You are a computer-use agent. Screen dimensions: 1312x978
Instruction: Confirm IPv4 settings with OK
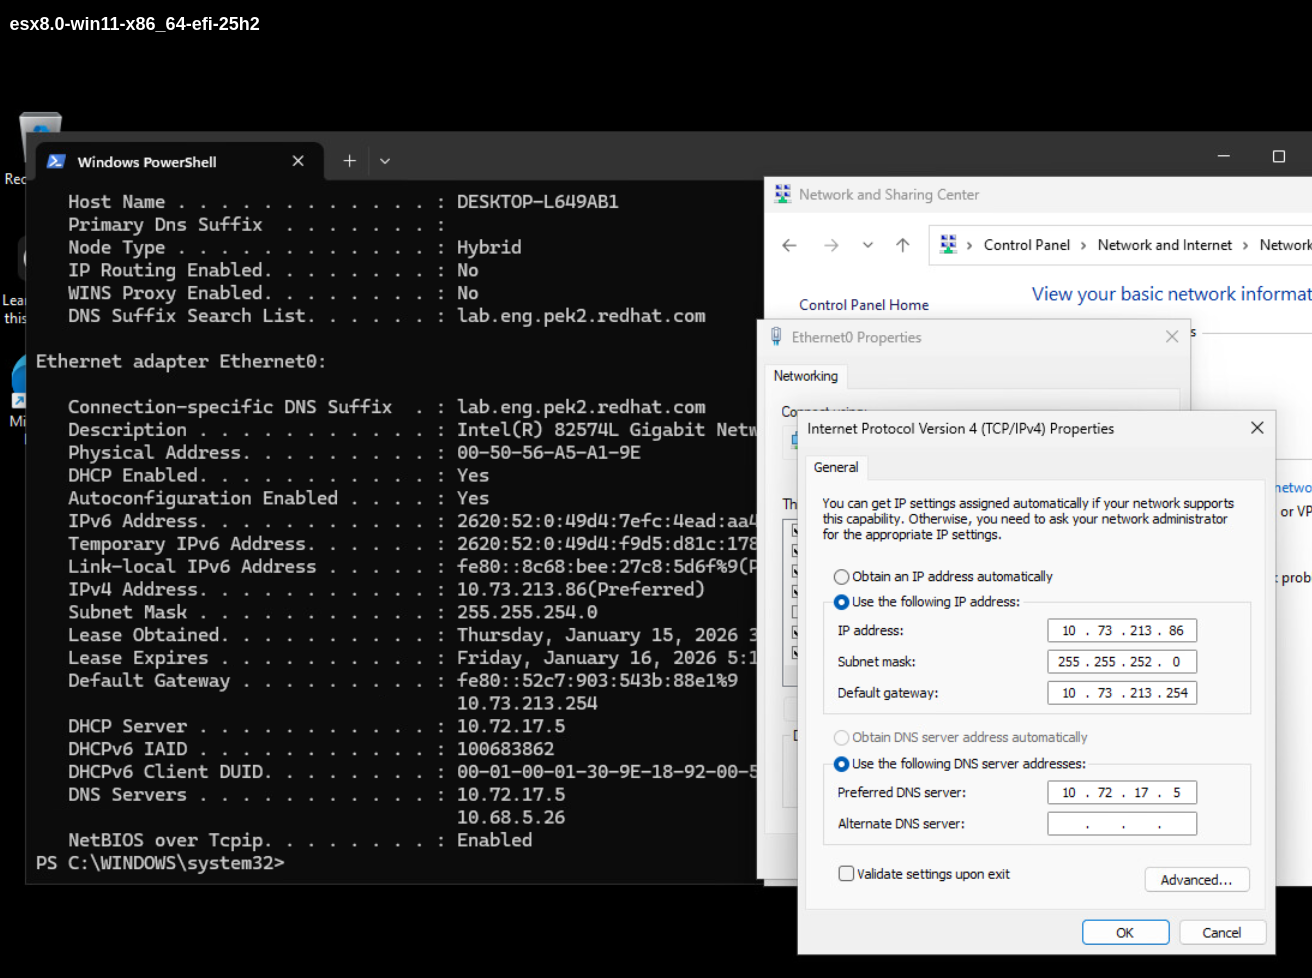point(1125,933)
